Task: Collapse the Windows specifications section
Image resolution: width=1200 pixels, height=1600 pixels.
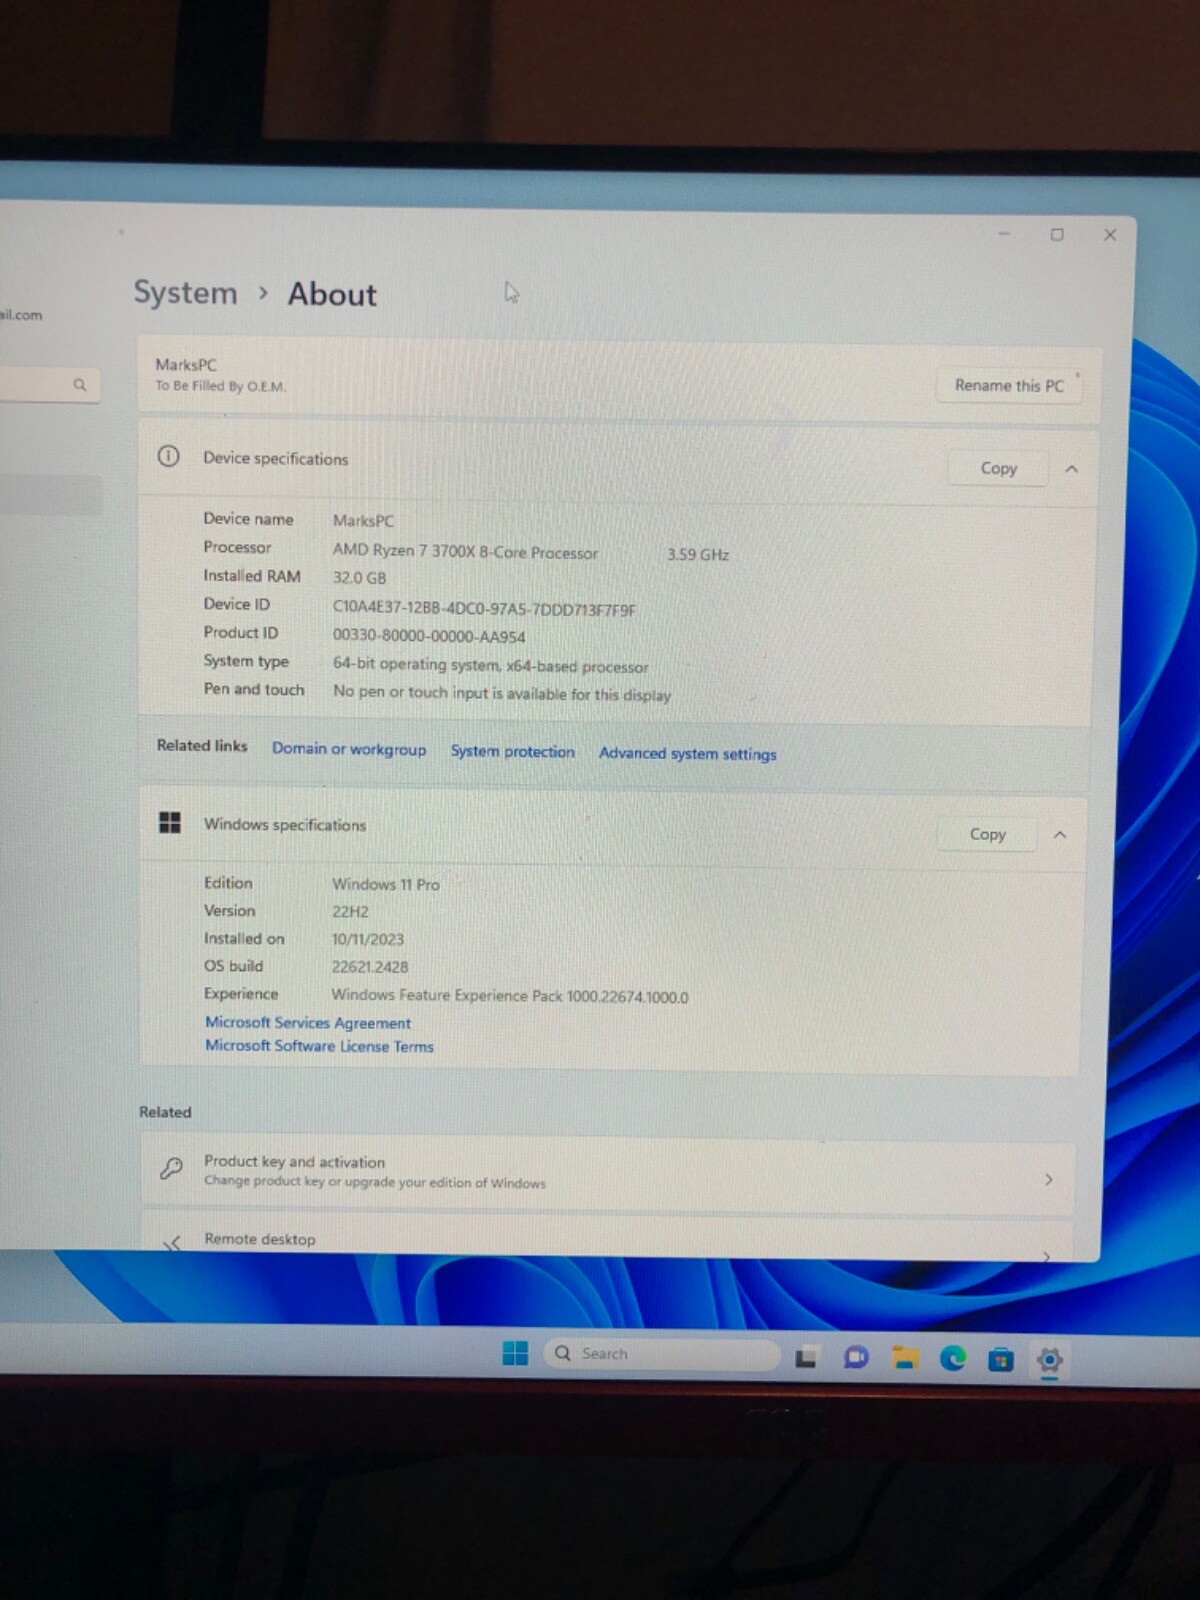Action: 1060,835
